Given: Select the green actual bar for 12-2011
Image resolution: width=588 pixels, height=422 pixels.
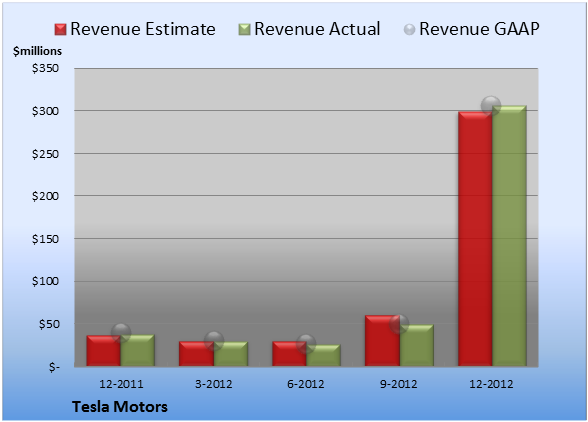Looking at the screenshot, I should coord(137,350).
